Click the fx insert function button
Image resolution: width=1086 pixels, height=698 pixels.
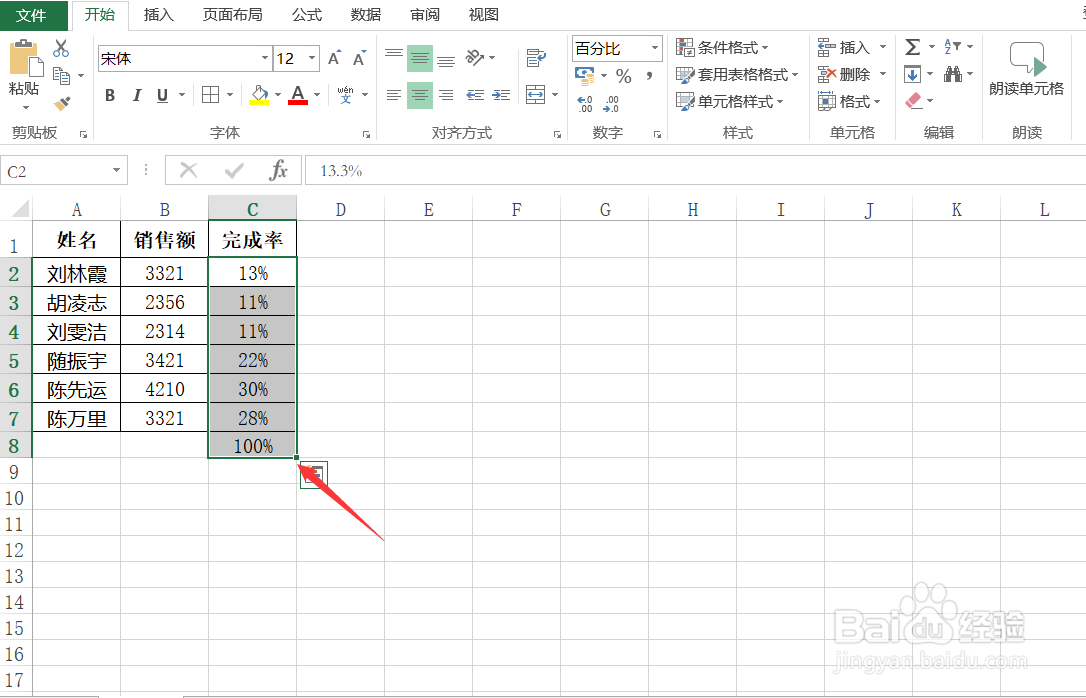[278, 170]
